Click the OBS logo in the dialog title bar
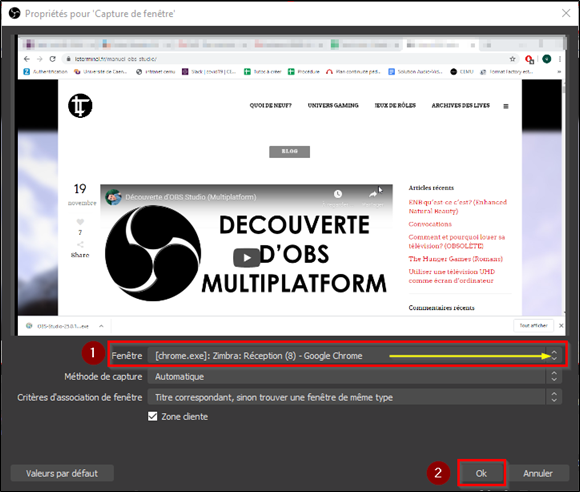This screenshot has width=580, height=492. click(14, 13)
